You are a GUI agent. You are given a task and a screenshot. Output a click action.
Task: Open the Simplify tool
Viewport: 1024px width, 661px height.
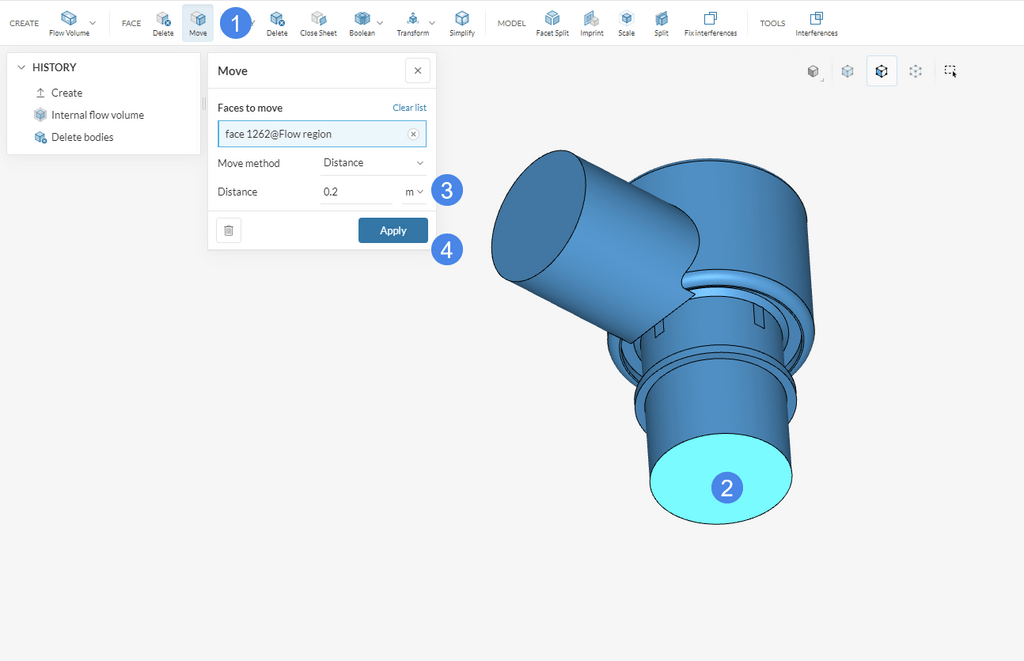pos(462,23)
